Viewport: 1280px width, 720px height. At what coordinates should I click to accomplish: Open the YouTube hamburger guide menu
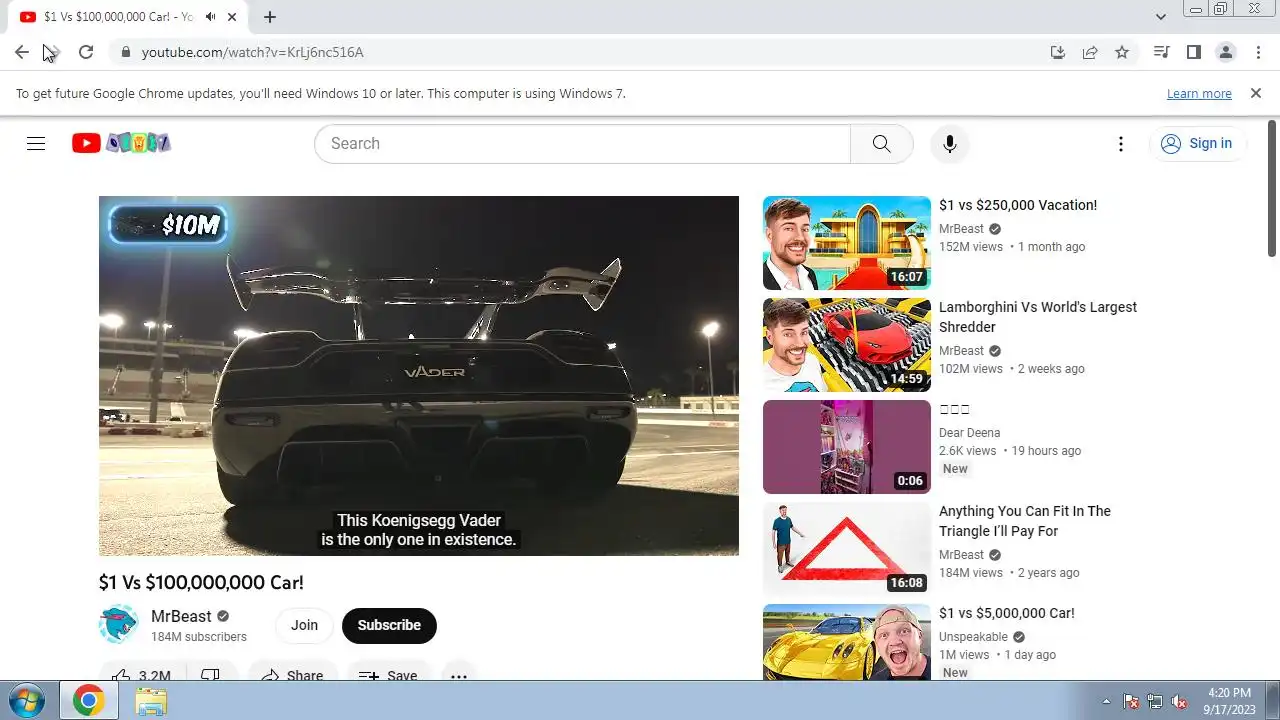pyautogui.click(x=36, y=143)
